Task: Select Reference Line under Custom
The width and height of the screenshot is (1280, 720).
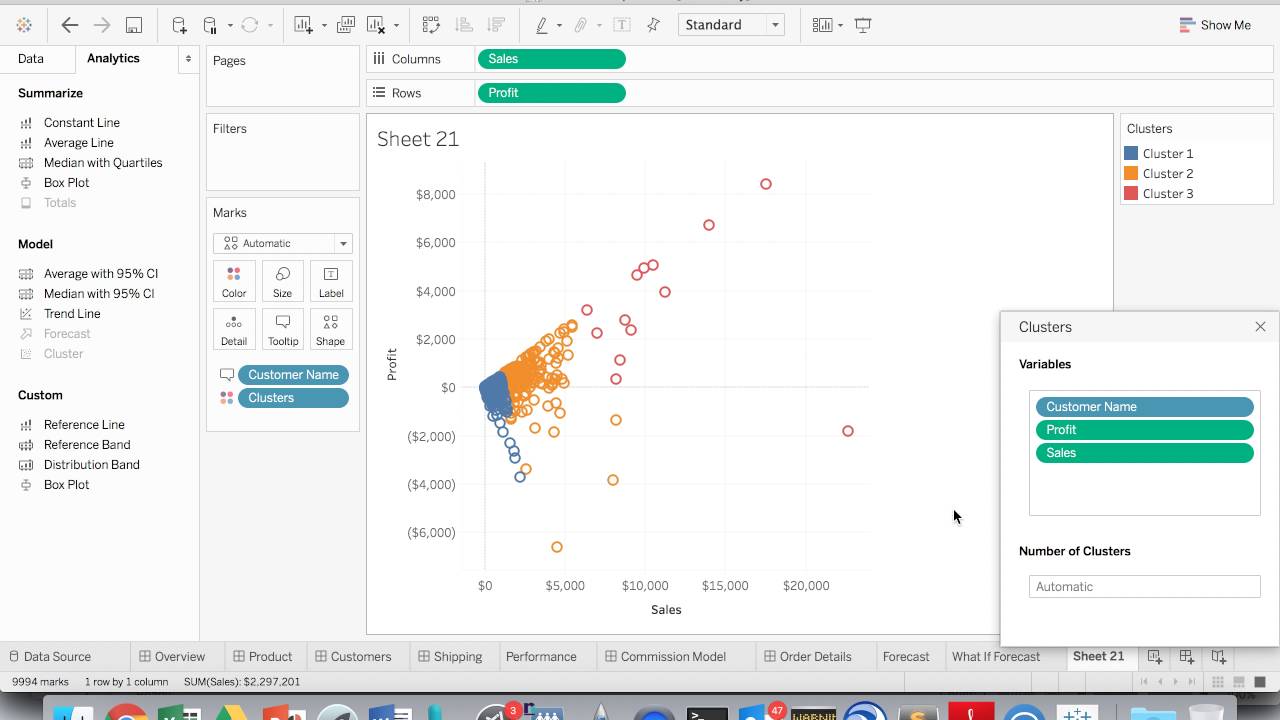Action: point(84,425)
